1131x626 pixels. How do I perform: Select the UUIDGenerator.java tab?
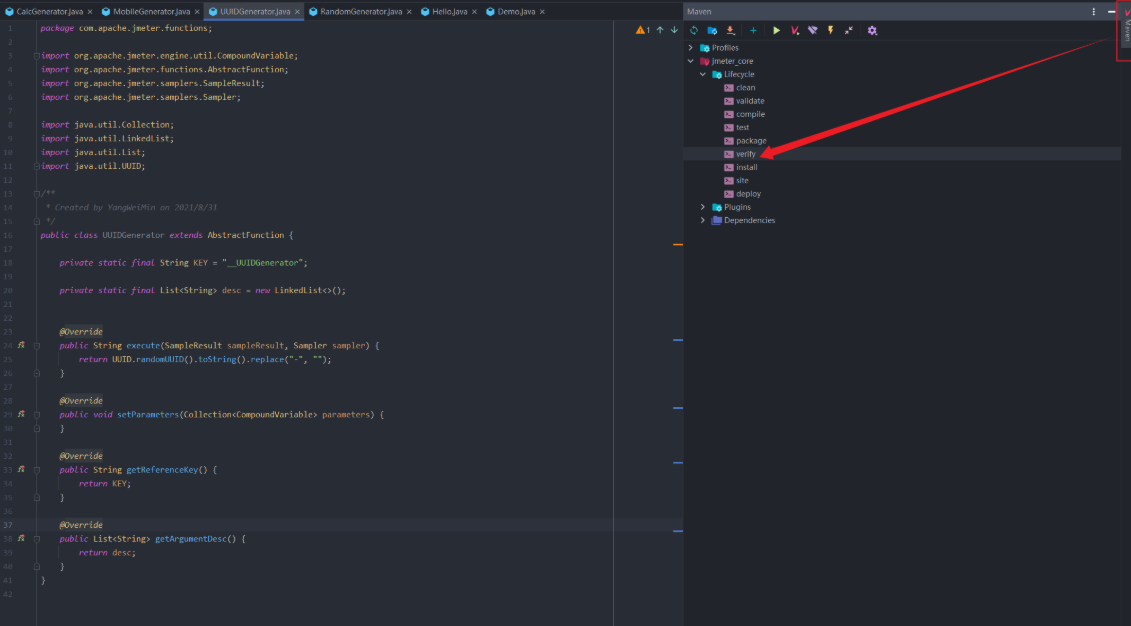[255, 12]
